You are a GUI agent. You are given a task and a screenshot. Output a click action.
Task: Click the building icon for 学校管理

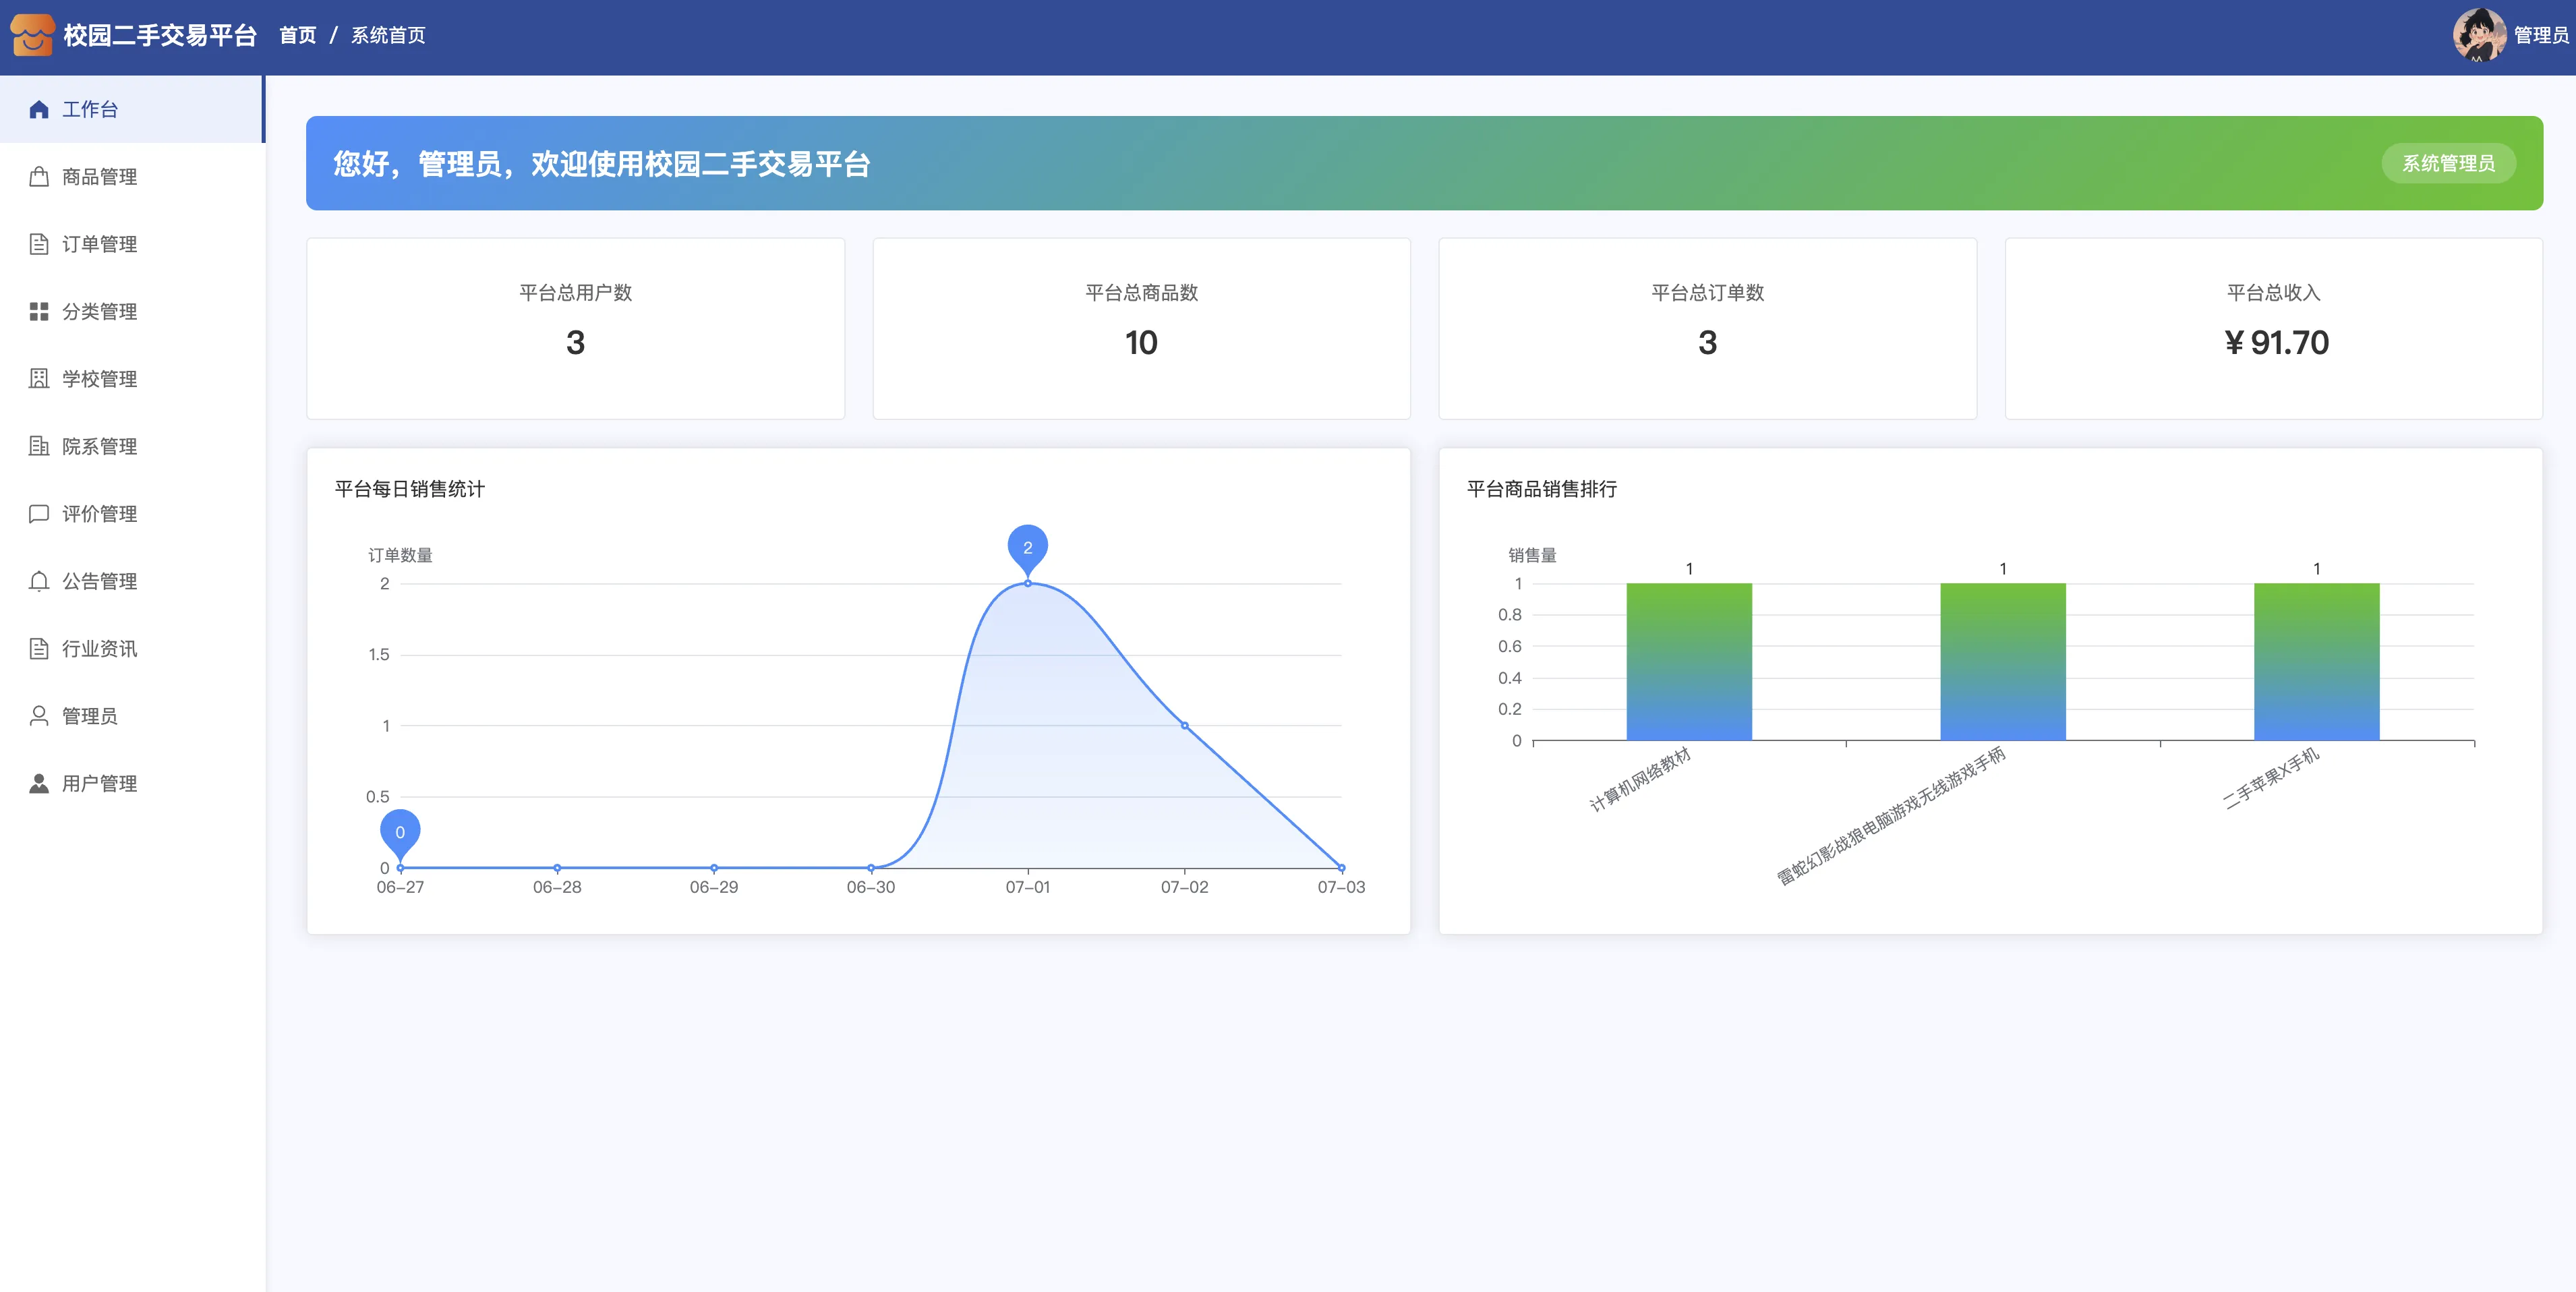coord(39,379)
